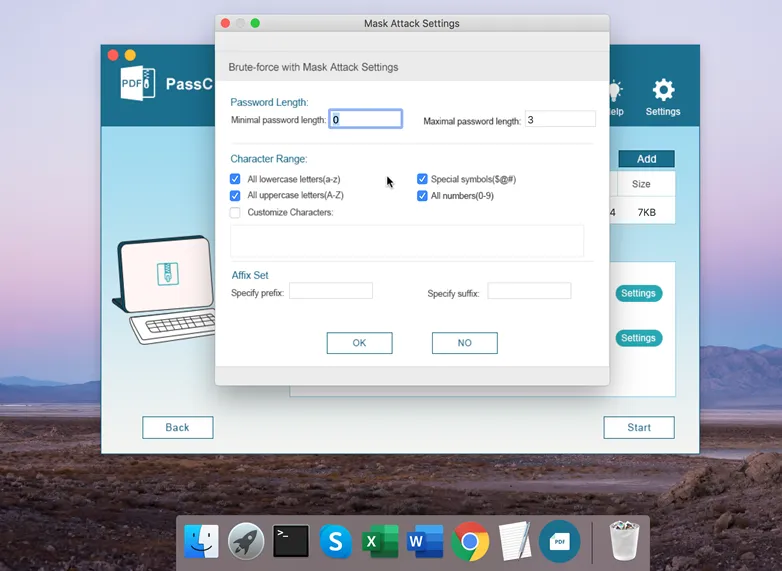Open the upper teal Settings button
Image resolution: width=782 pixels, height=571 pixels.
click(638, 293)
